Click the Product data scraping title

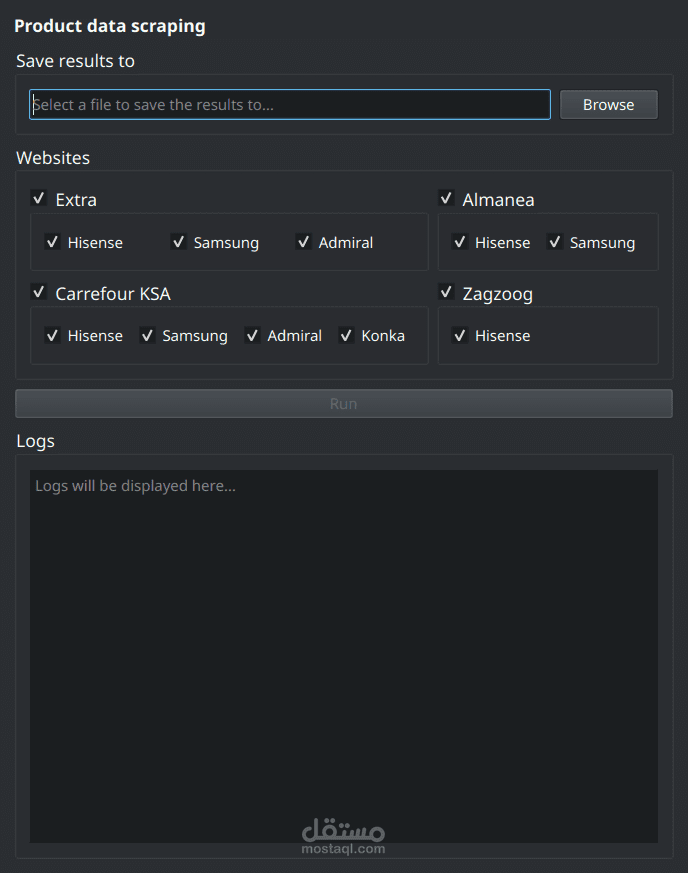pos(110,26)
